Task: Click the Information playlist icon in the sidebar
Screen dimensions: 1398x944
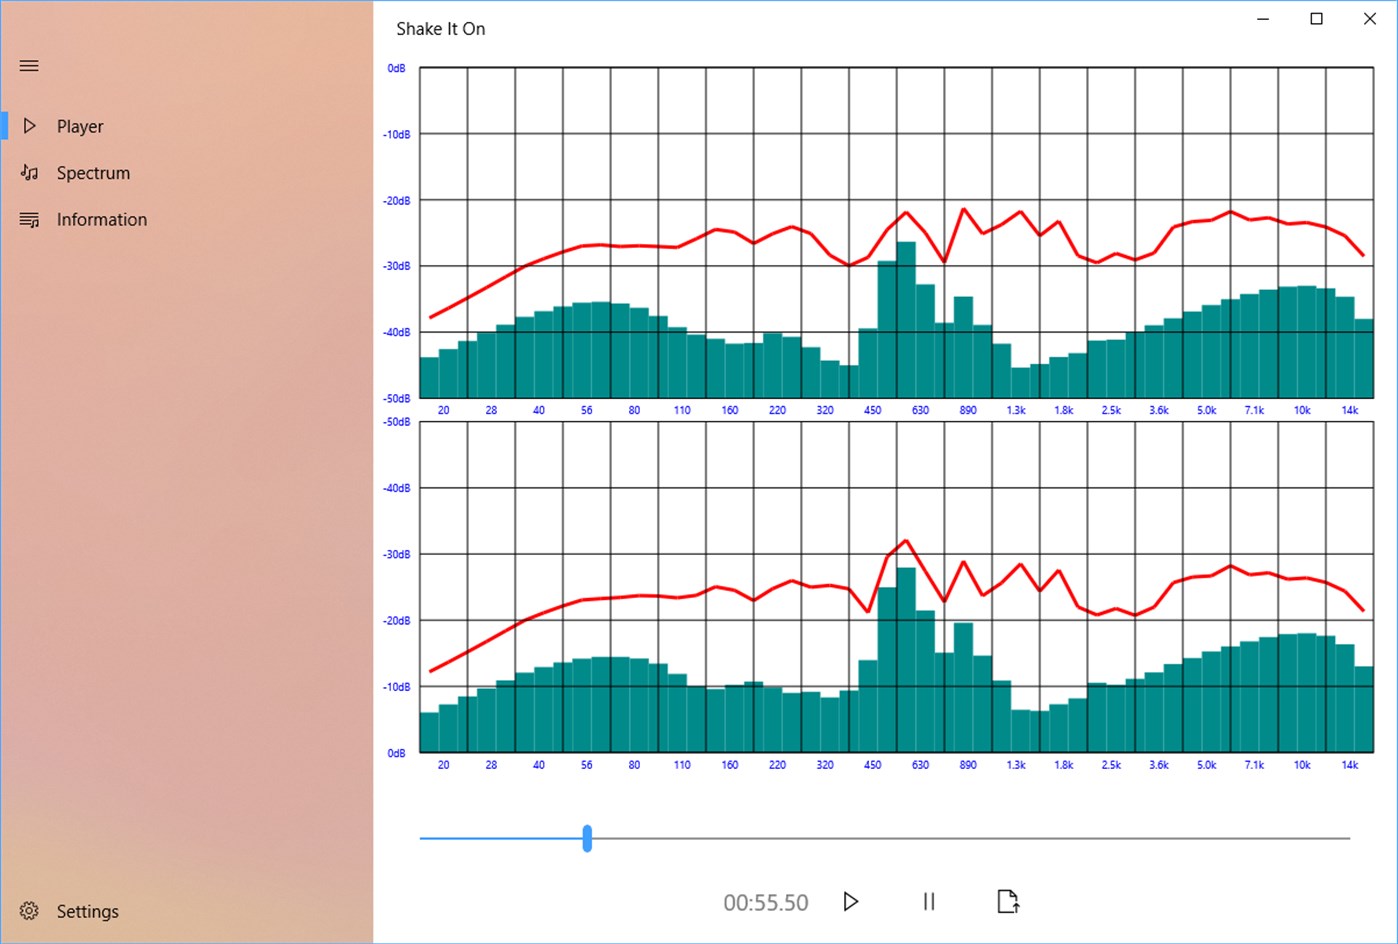Action: [28, 219]
